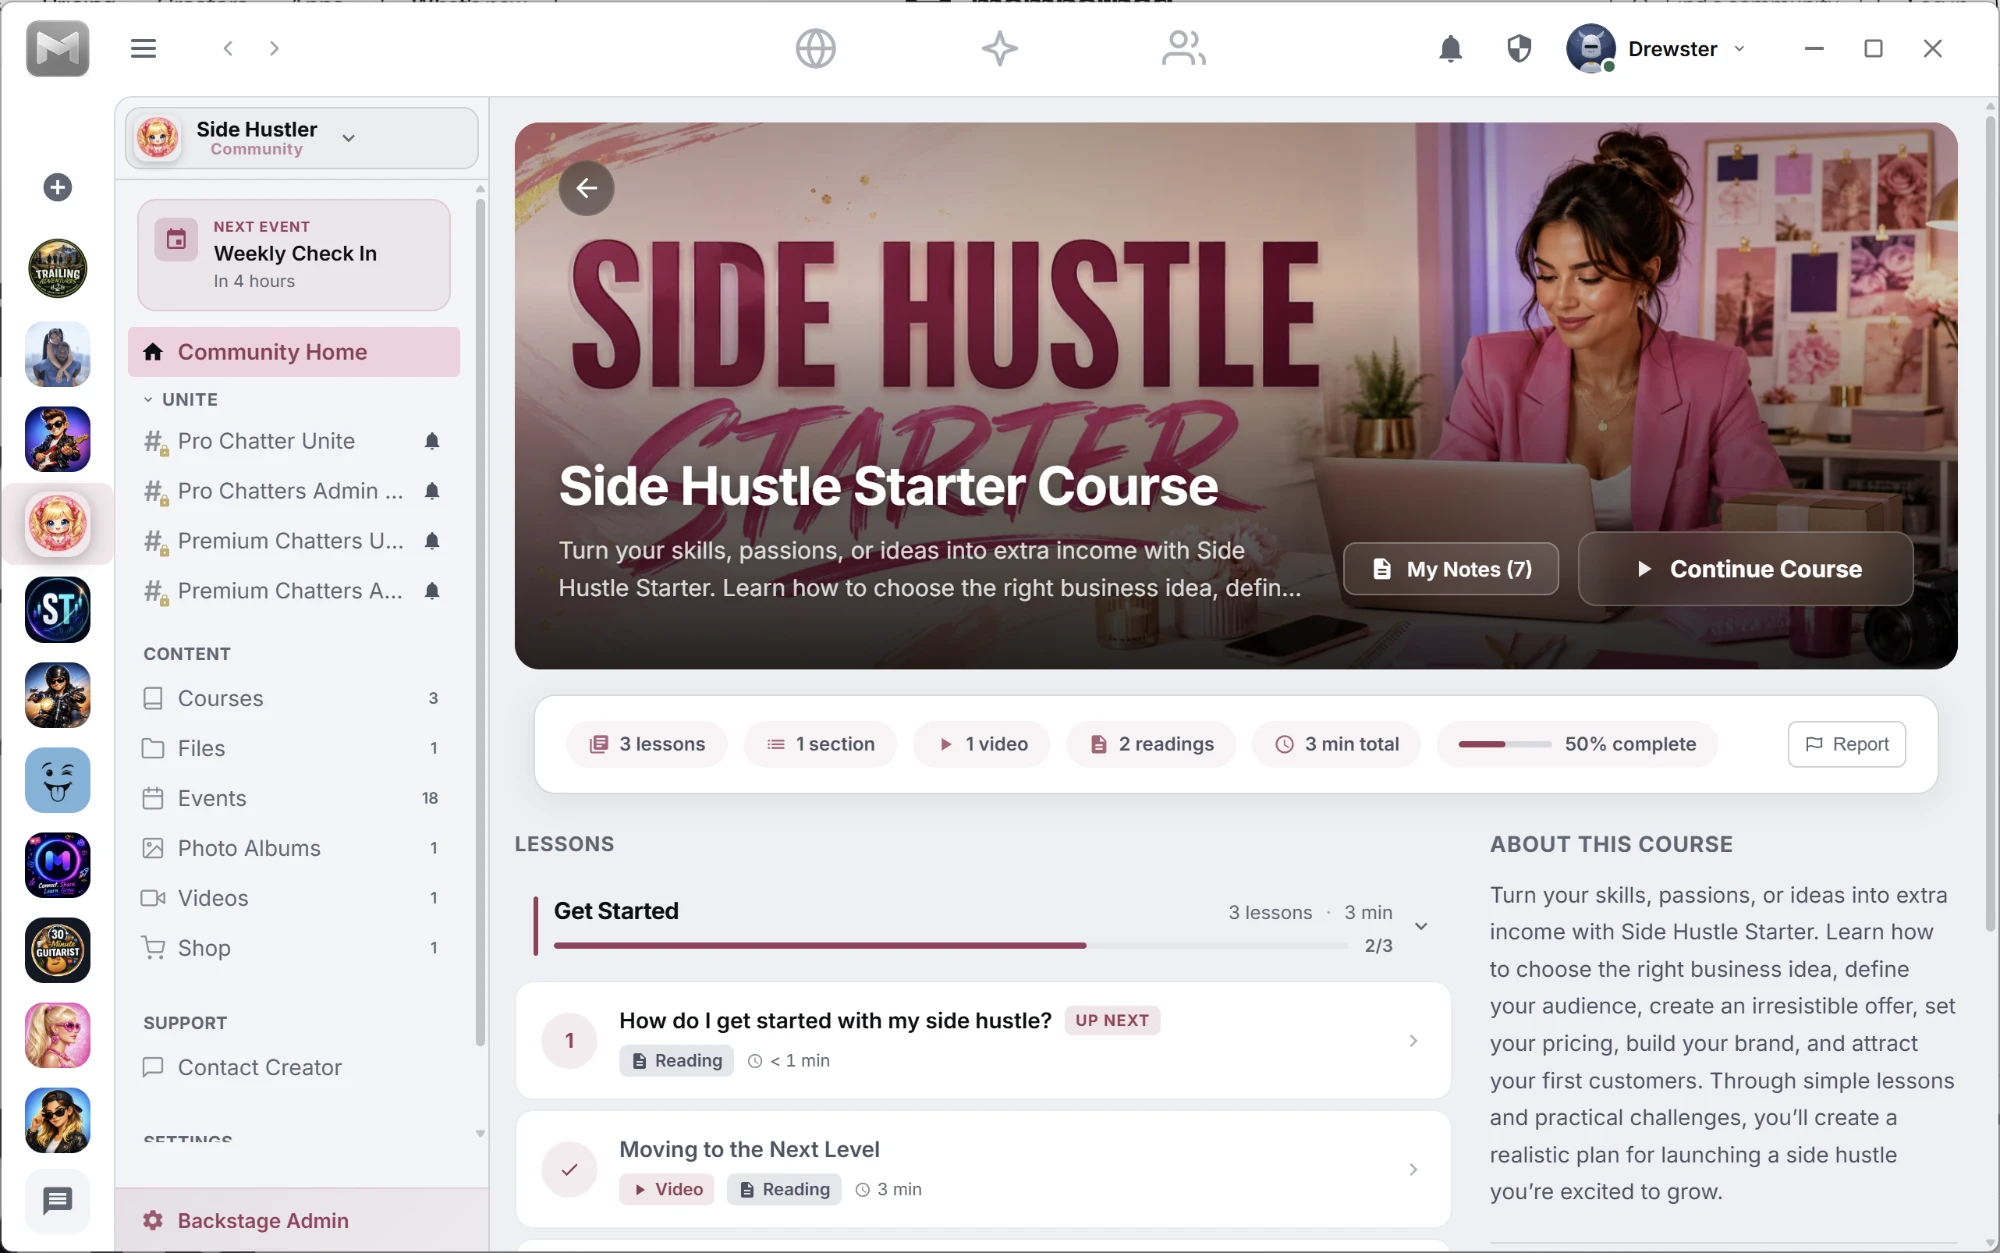Go back with the left arrow navigation
2000x1253 pixels.
coord(228,48)
